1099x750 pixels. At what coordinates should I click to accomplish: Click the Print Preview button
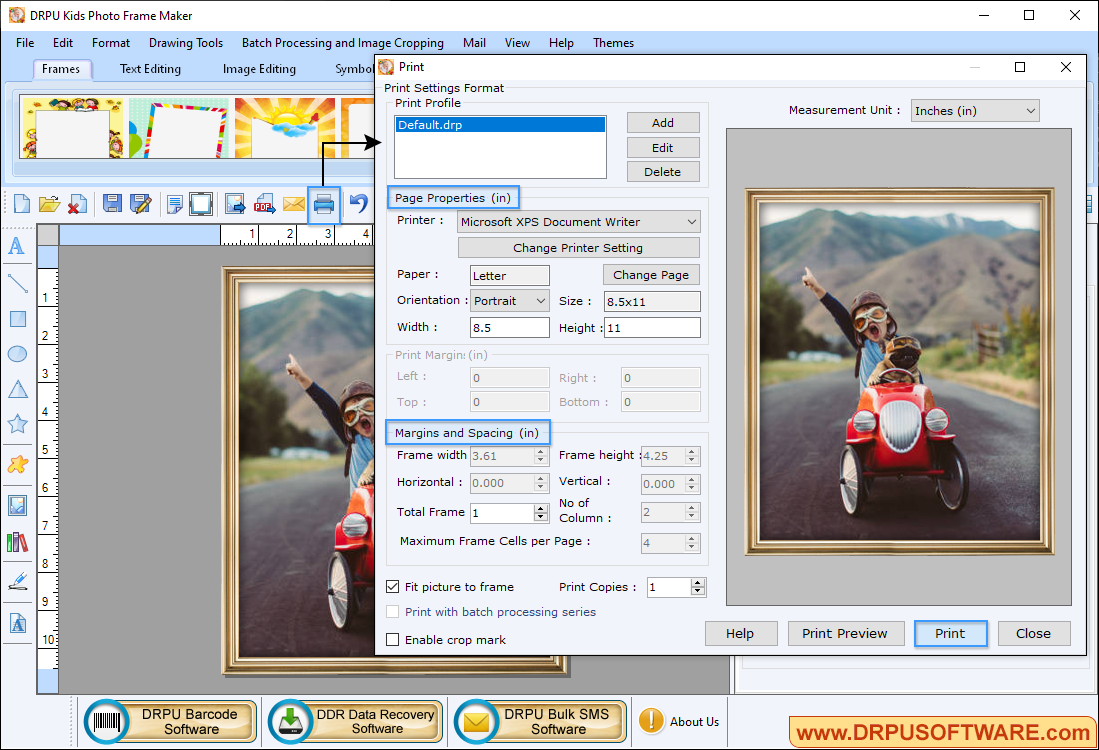coord(845,633)
